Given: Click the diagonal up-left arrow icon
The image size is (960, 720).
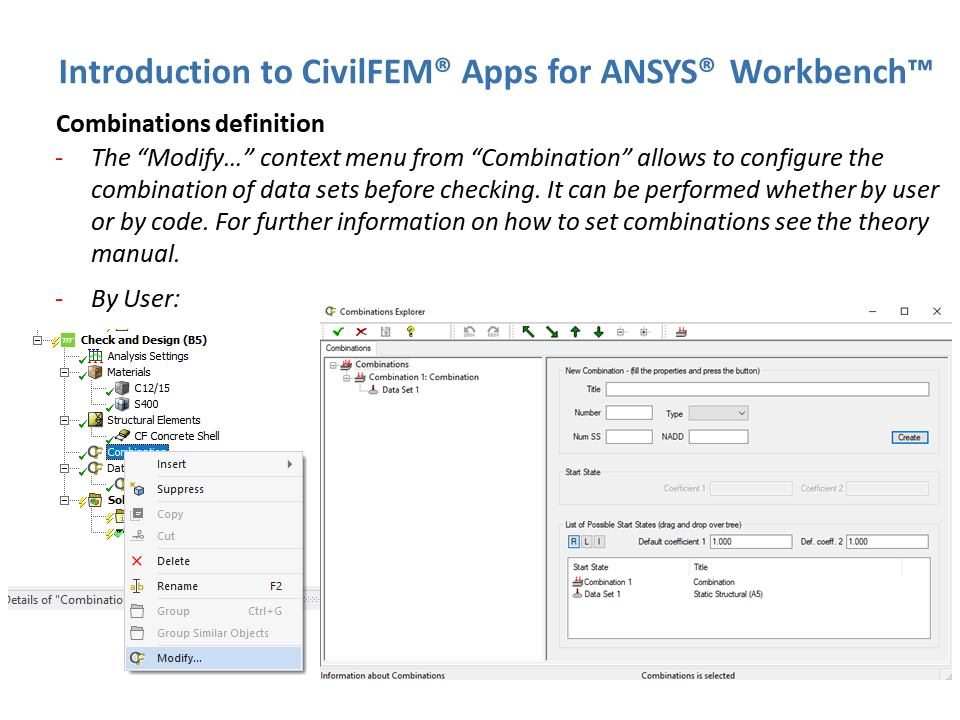Looking at the screenshot, I should click(529, 331).
